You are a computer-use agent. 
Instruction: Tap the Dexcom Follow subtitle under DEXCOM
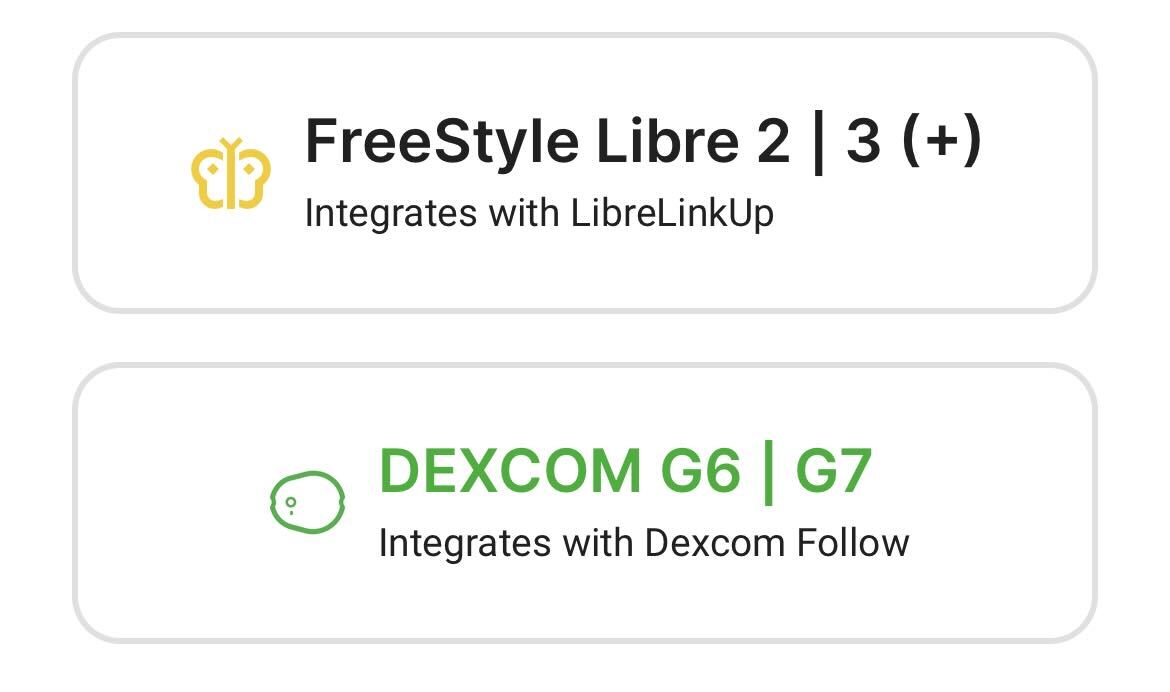coord(644,543)
